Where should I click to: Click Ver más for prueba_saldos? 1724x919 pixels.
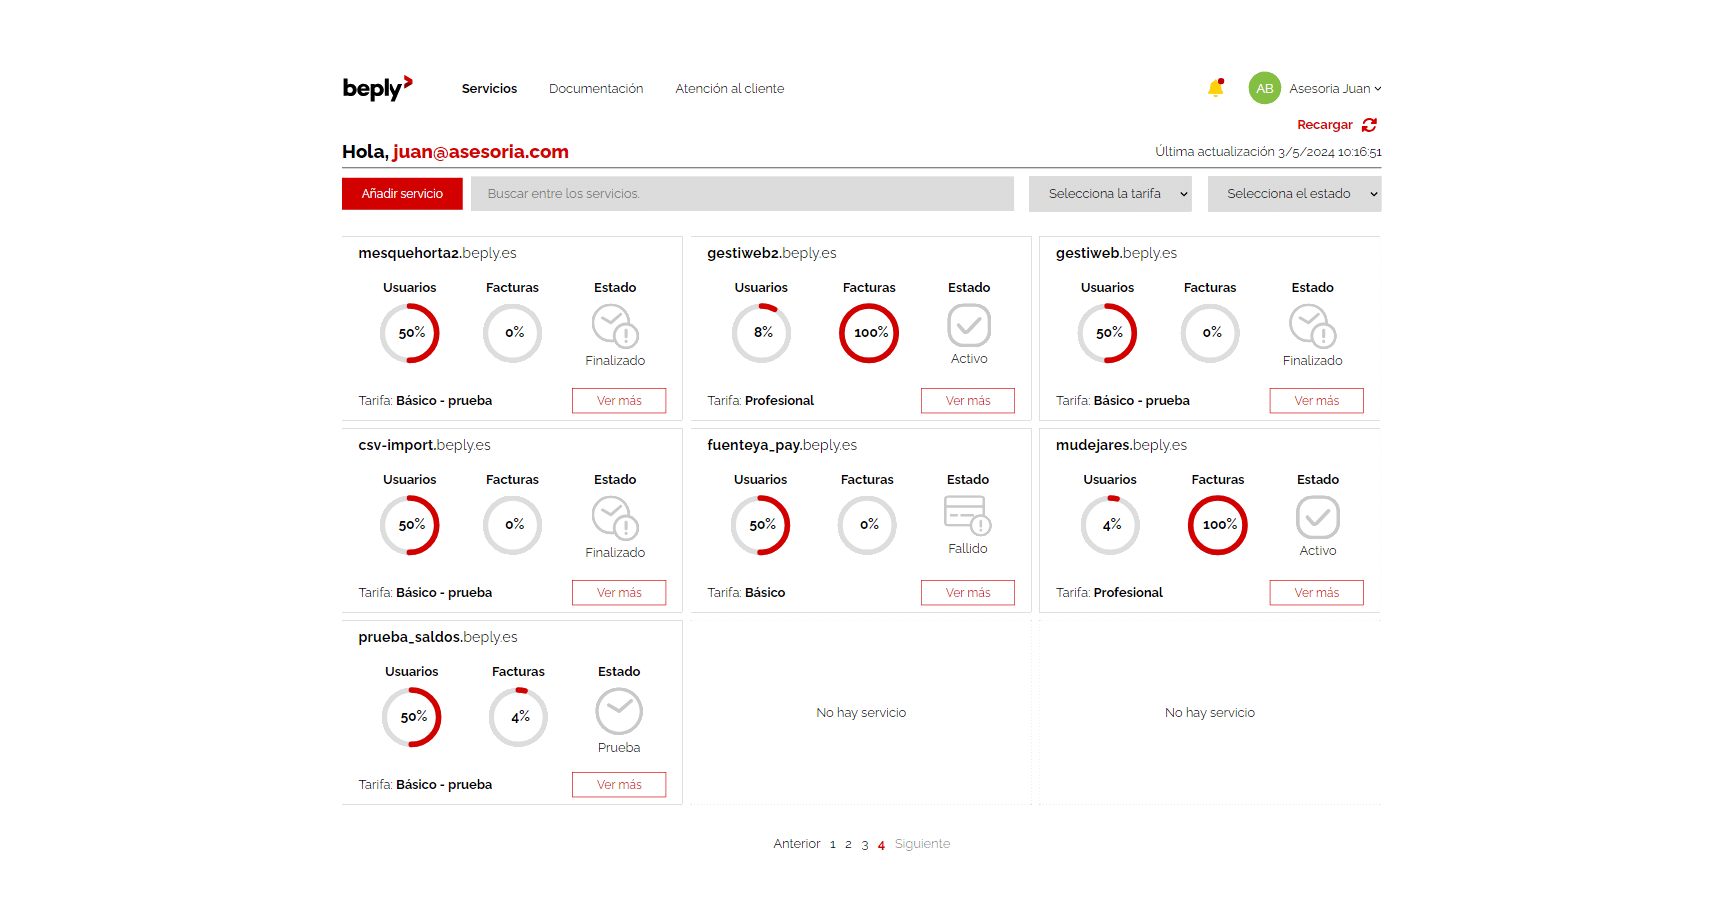click(x=619, y=785)
